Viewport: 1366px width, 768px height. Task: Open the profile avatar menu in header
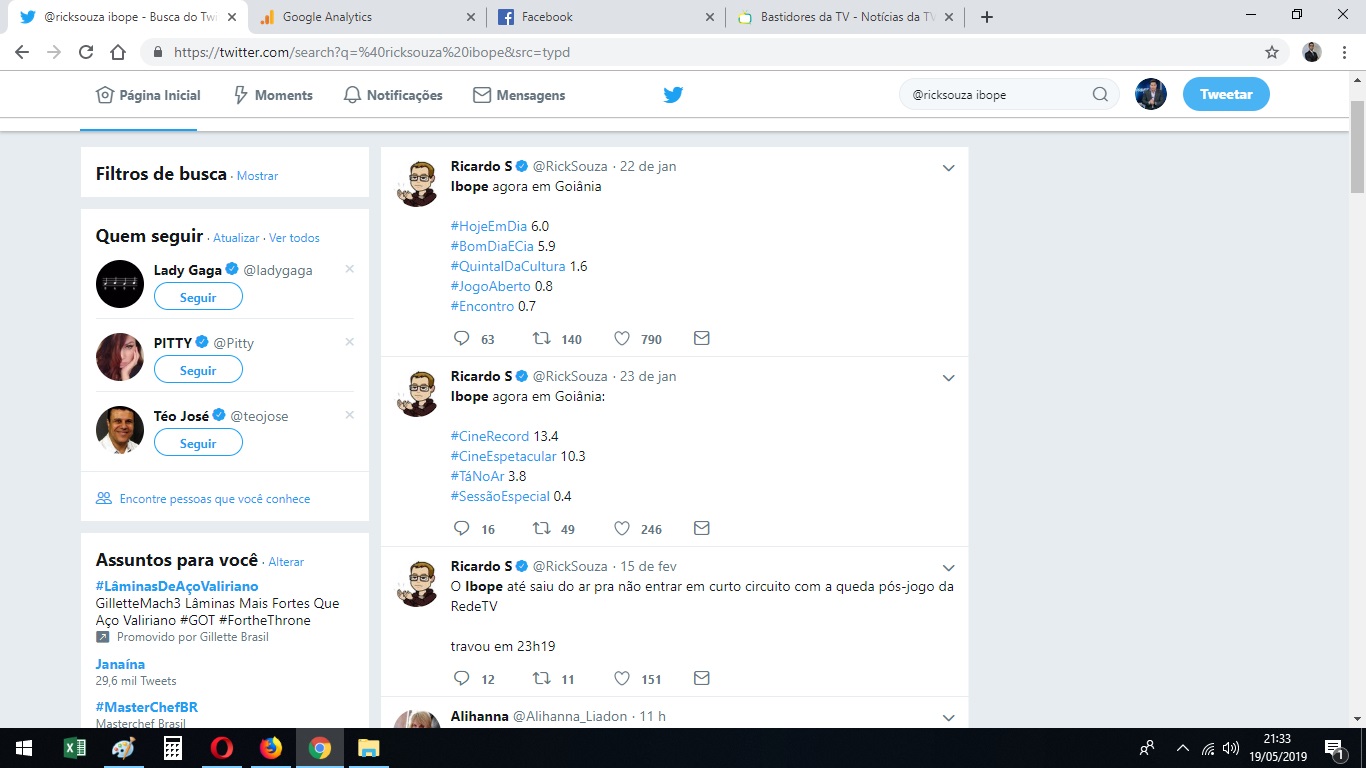1151,95
